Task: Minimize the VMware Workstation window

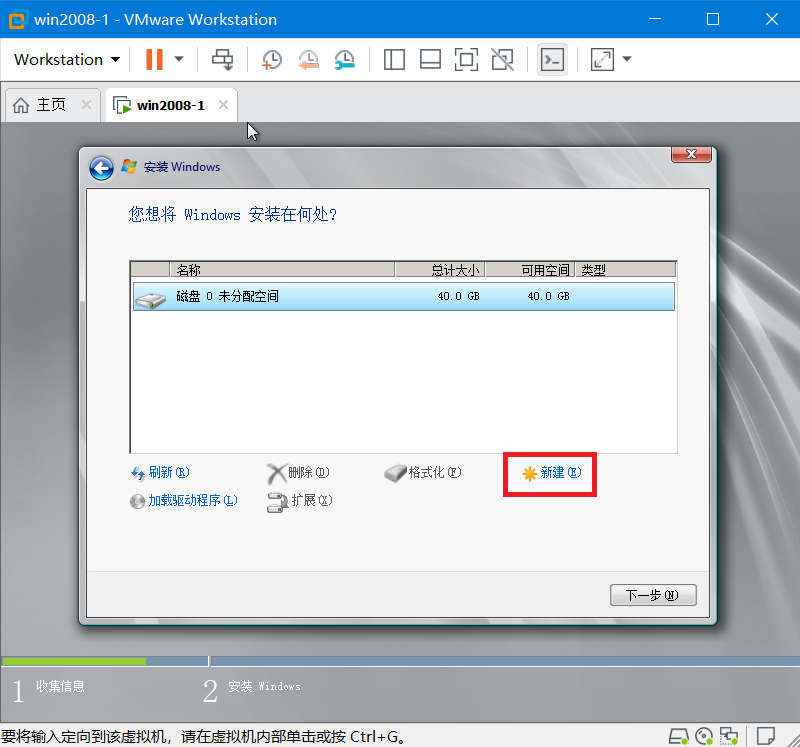Action: point(655,19)
